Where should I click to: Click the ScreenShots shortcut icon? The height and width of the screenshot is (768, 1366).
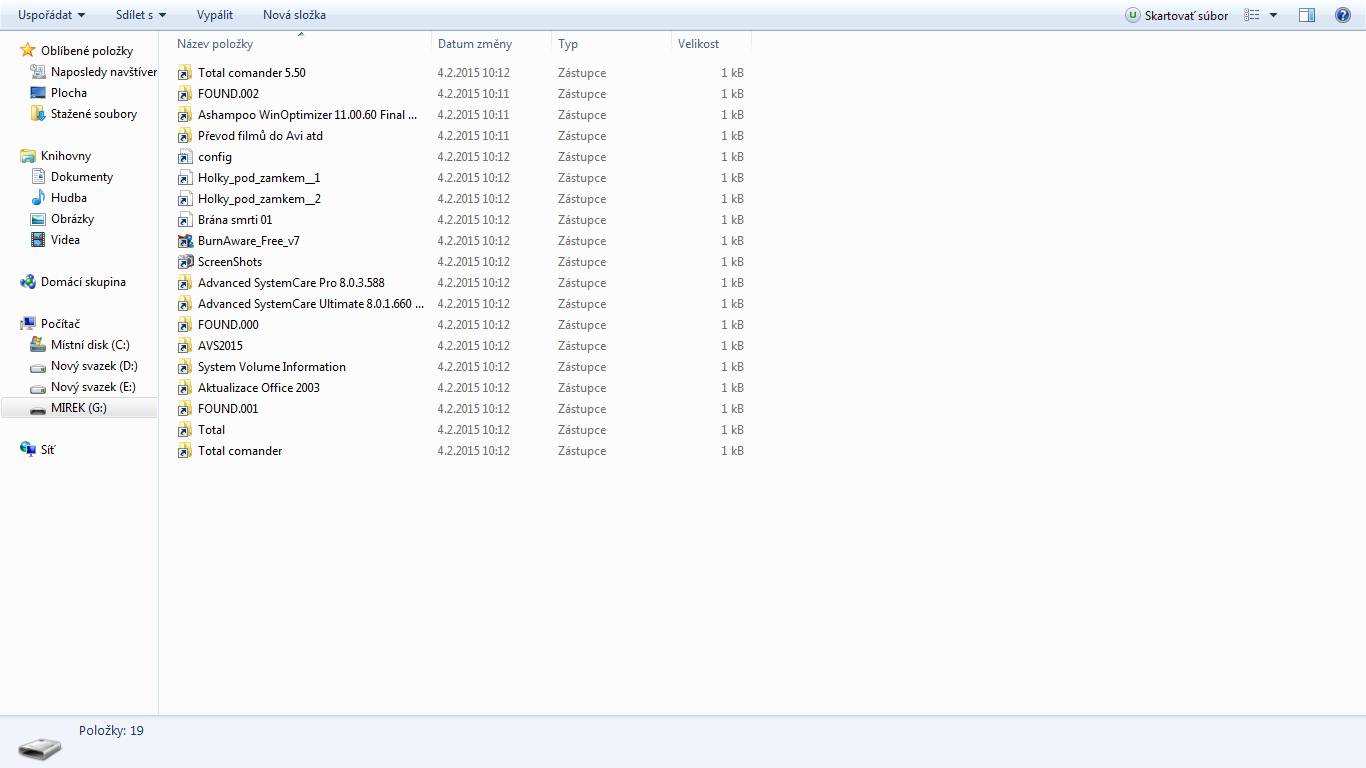184,262
